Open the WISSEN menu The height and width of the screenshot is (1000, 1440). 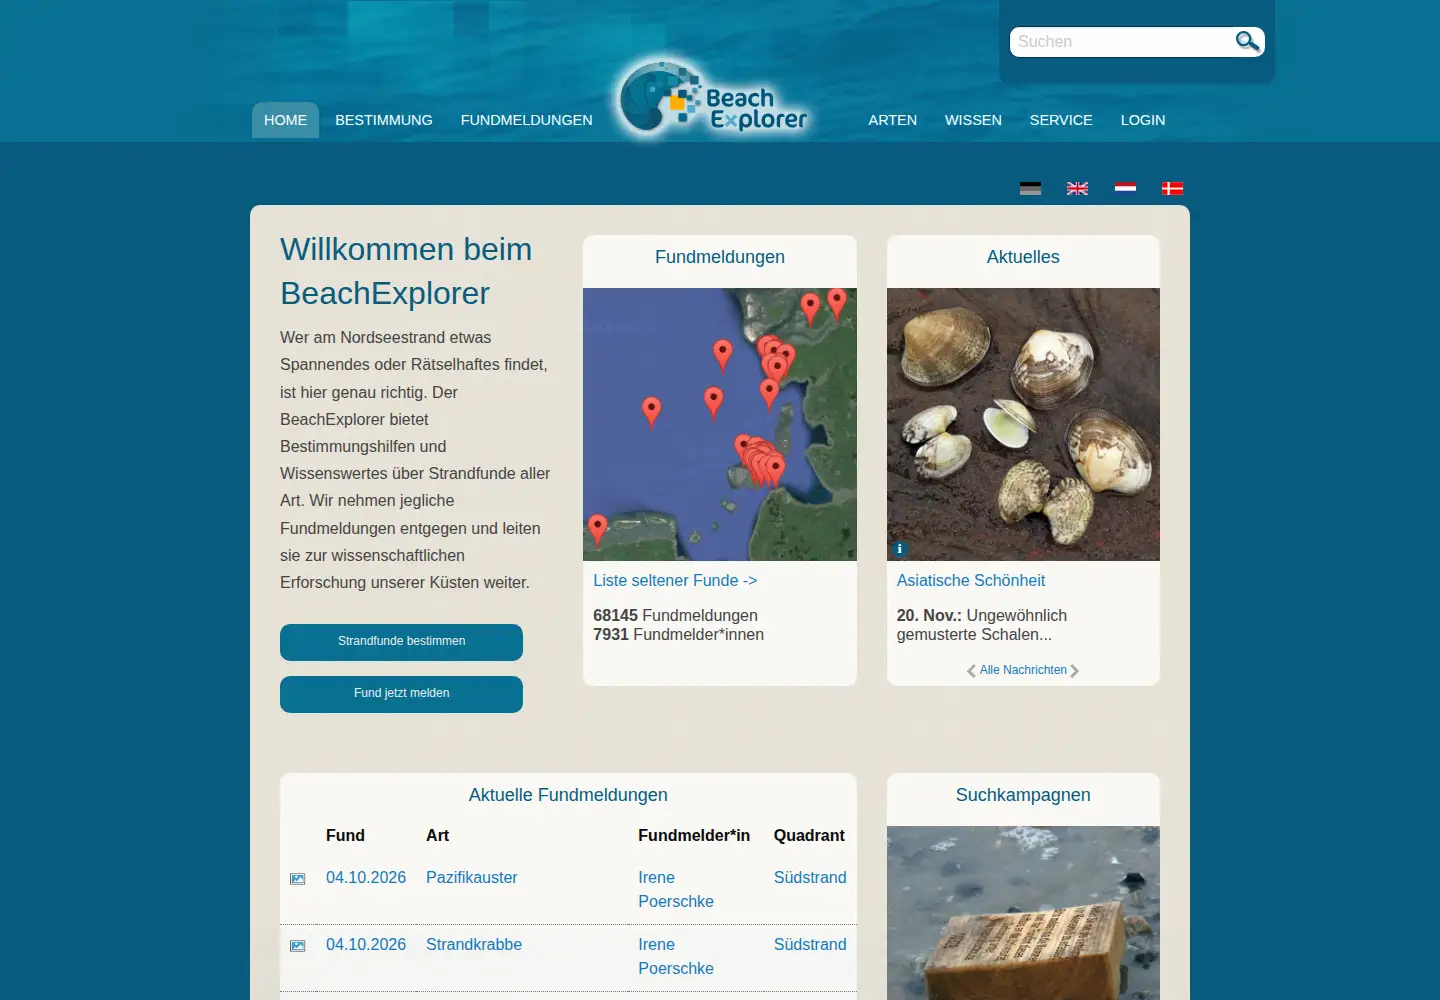pyautogui.click(x=973, y=120)
